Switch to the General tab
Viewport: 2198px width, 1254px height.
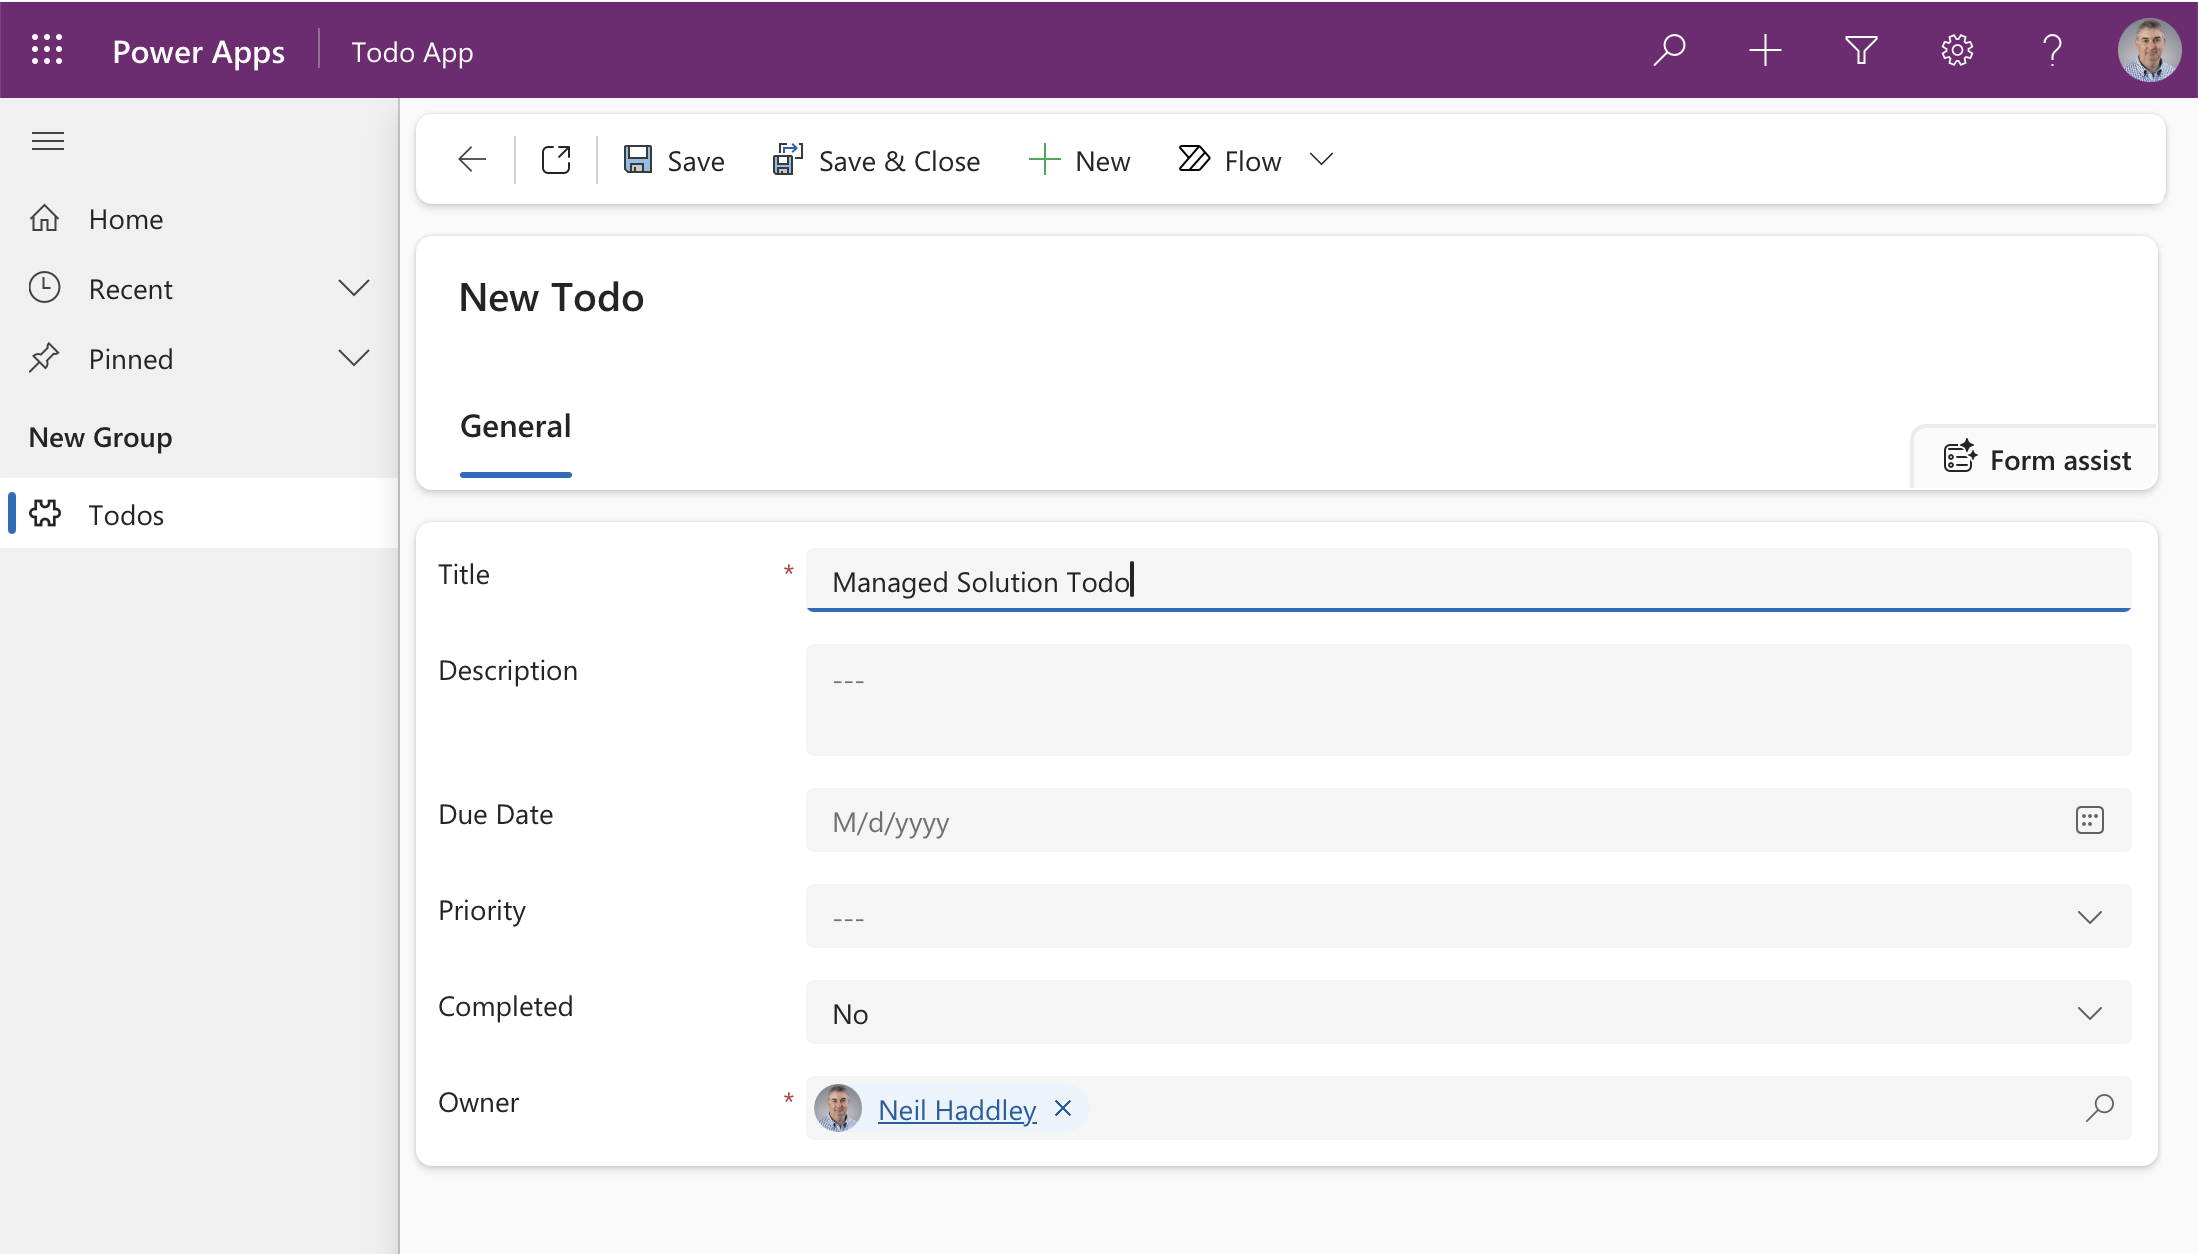tap(515, 427)
